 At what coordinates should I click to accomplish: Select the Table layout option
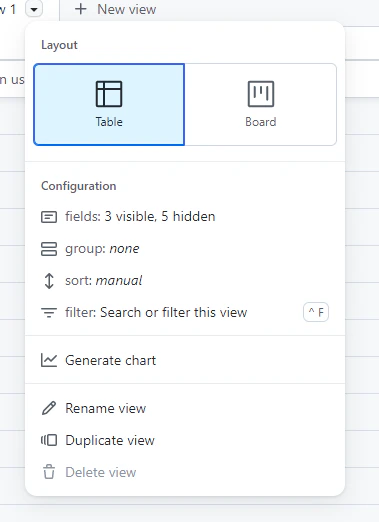click(109, 104)
